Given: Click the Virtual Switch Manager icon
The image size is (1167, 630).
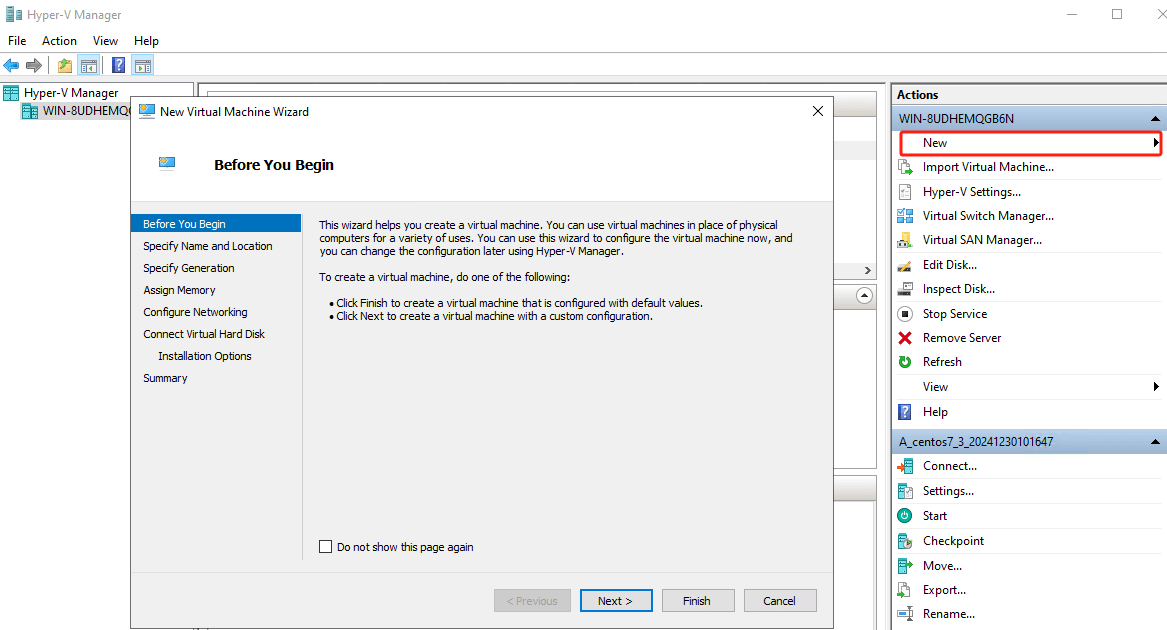Looking at the screenshot, I should [x=905, y=216].
